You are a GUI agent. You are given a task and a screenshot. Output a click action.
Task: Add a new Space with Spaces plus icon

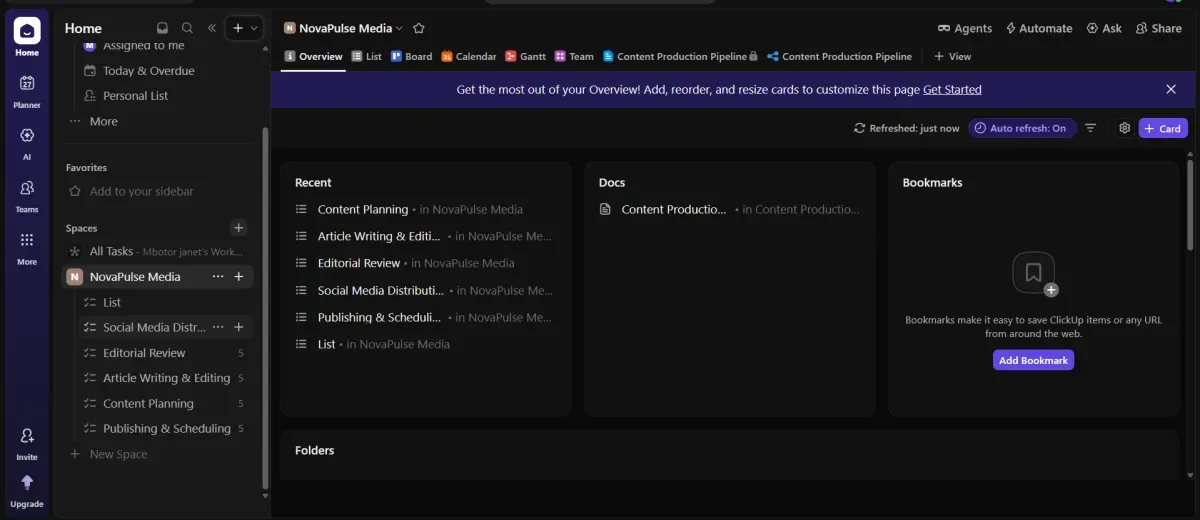point(238,228)
